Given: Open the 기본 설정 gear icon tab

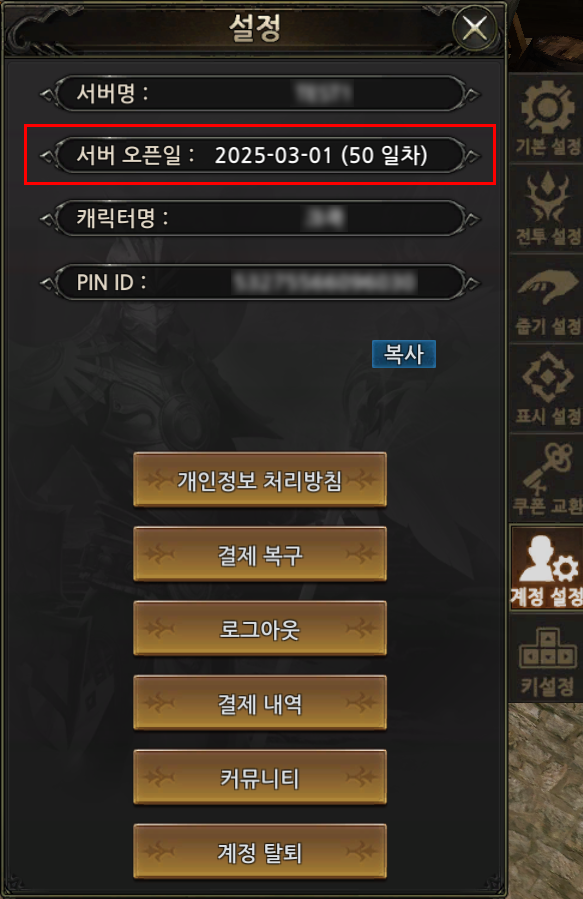Looking at the screenshot, I should [x=546, y=118].
